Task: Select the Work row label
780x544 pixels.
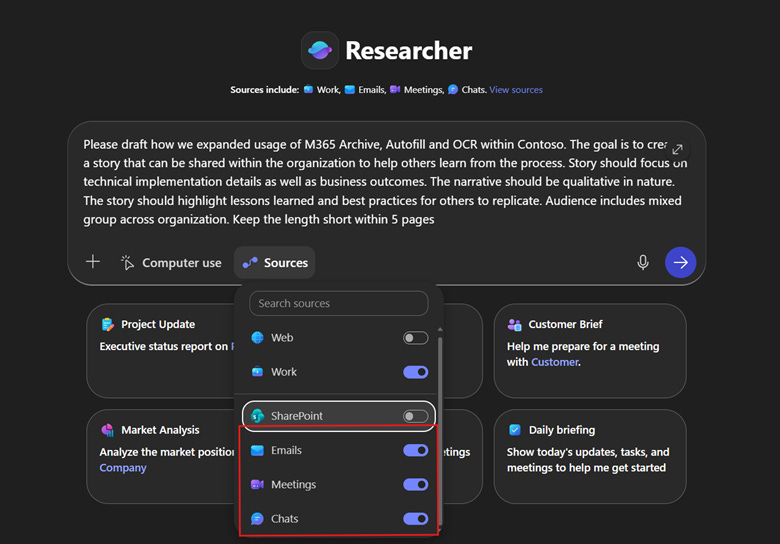Action: [x=284, y=372]
